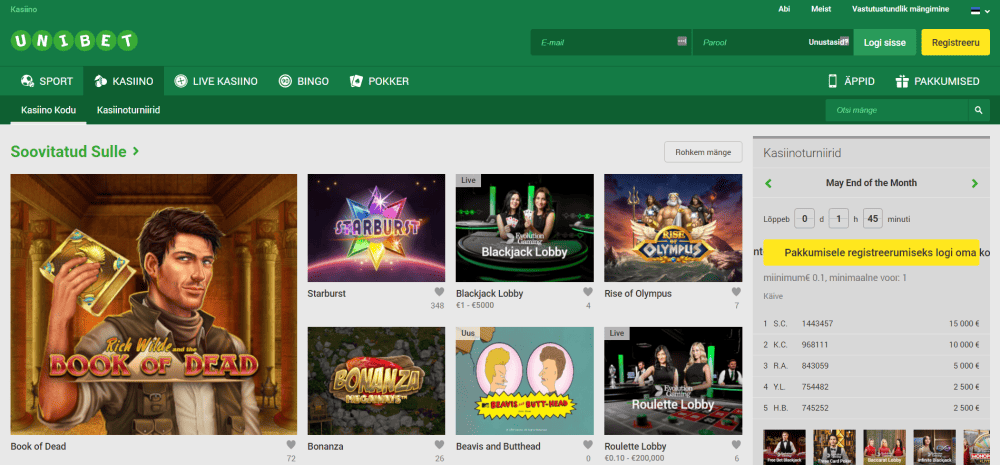
Task: Go to next tournament with right arrow
Action: point(975,183)
